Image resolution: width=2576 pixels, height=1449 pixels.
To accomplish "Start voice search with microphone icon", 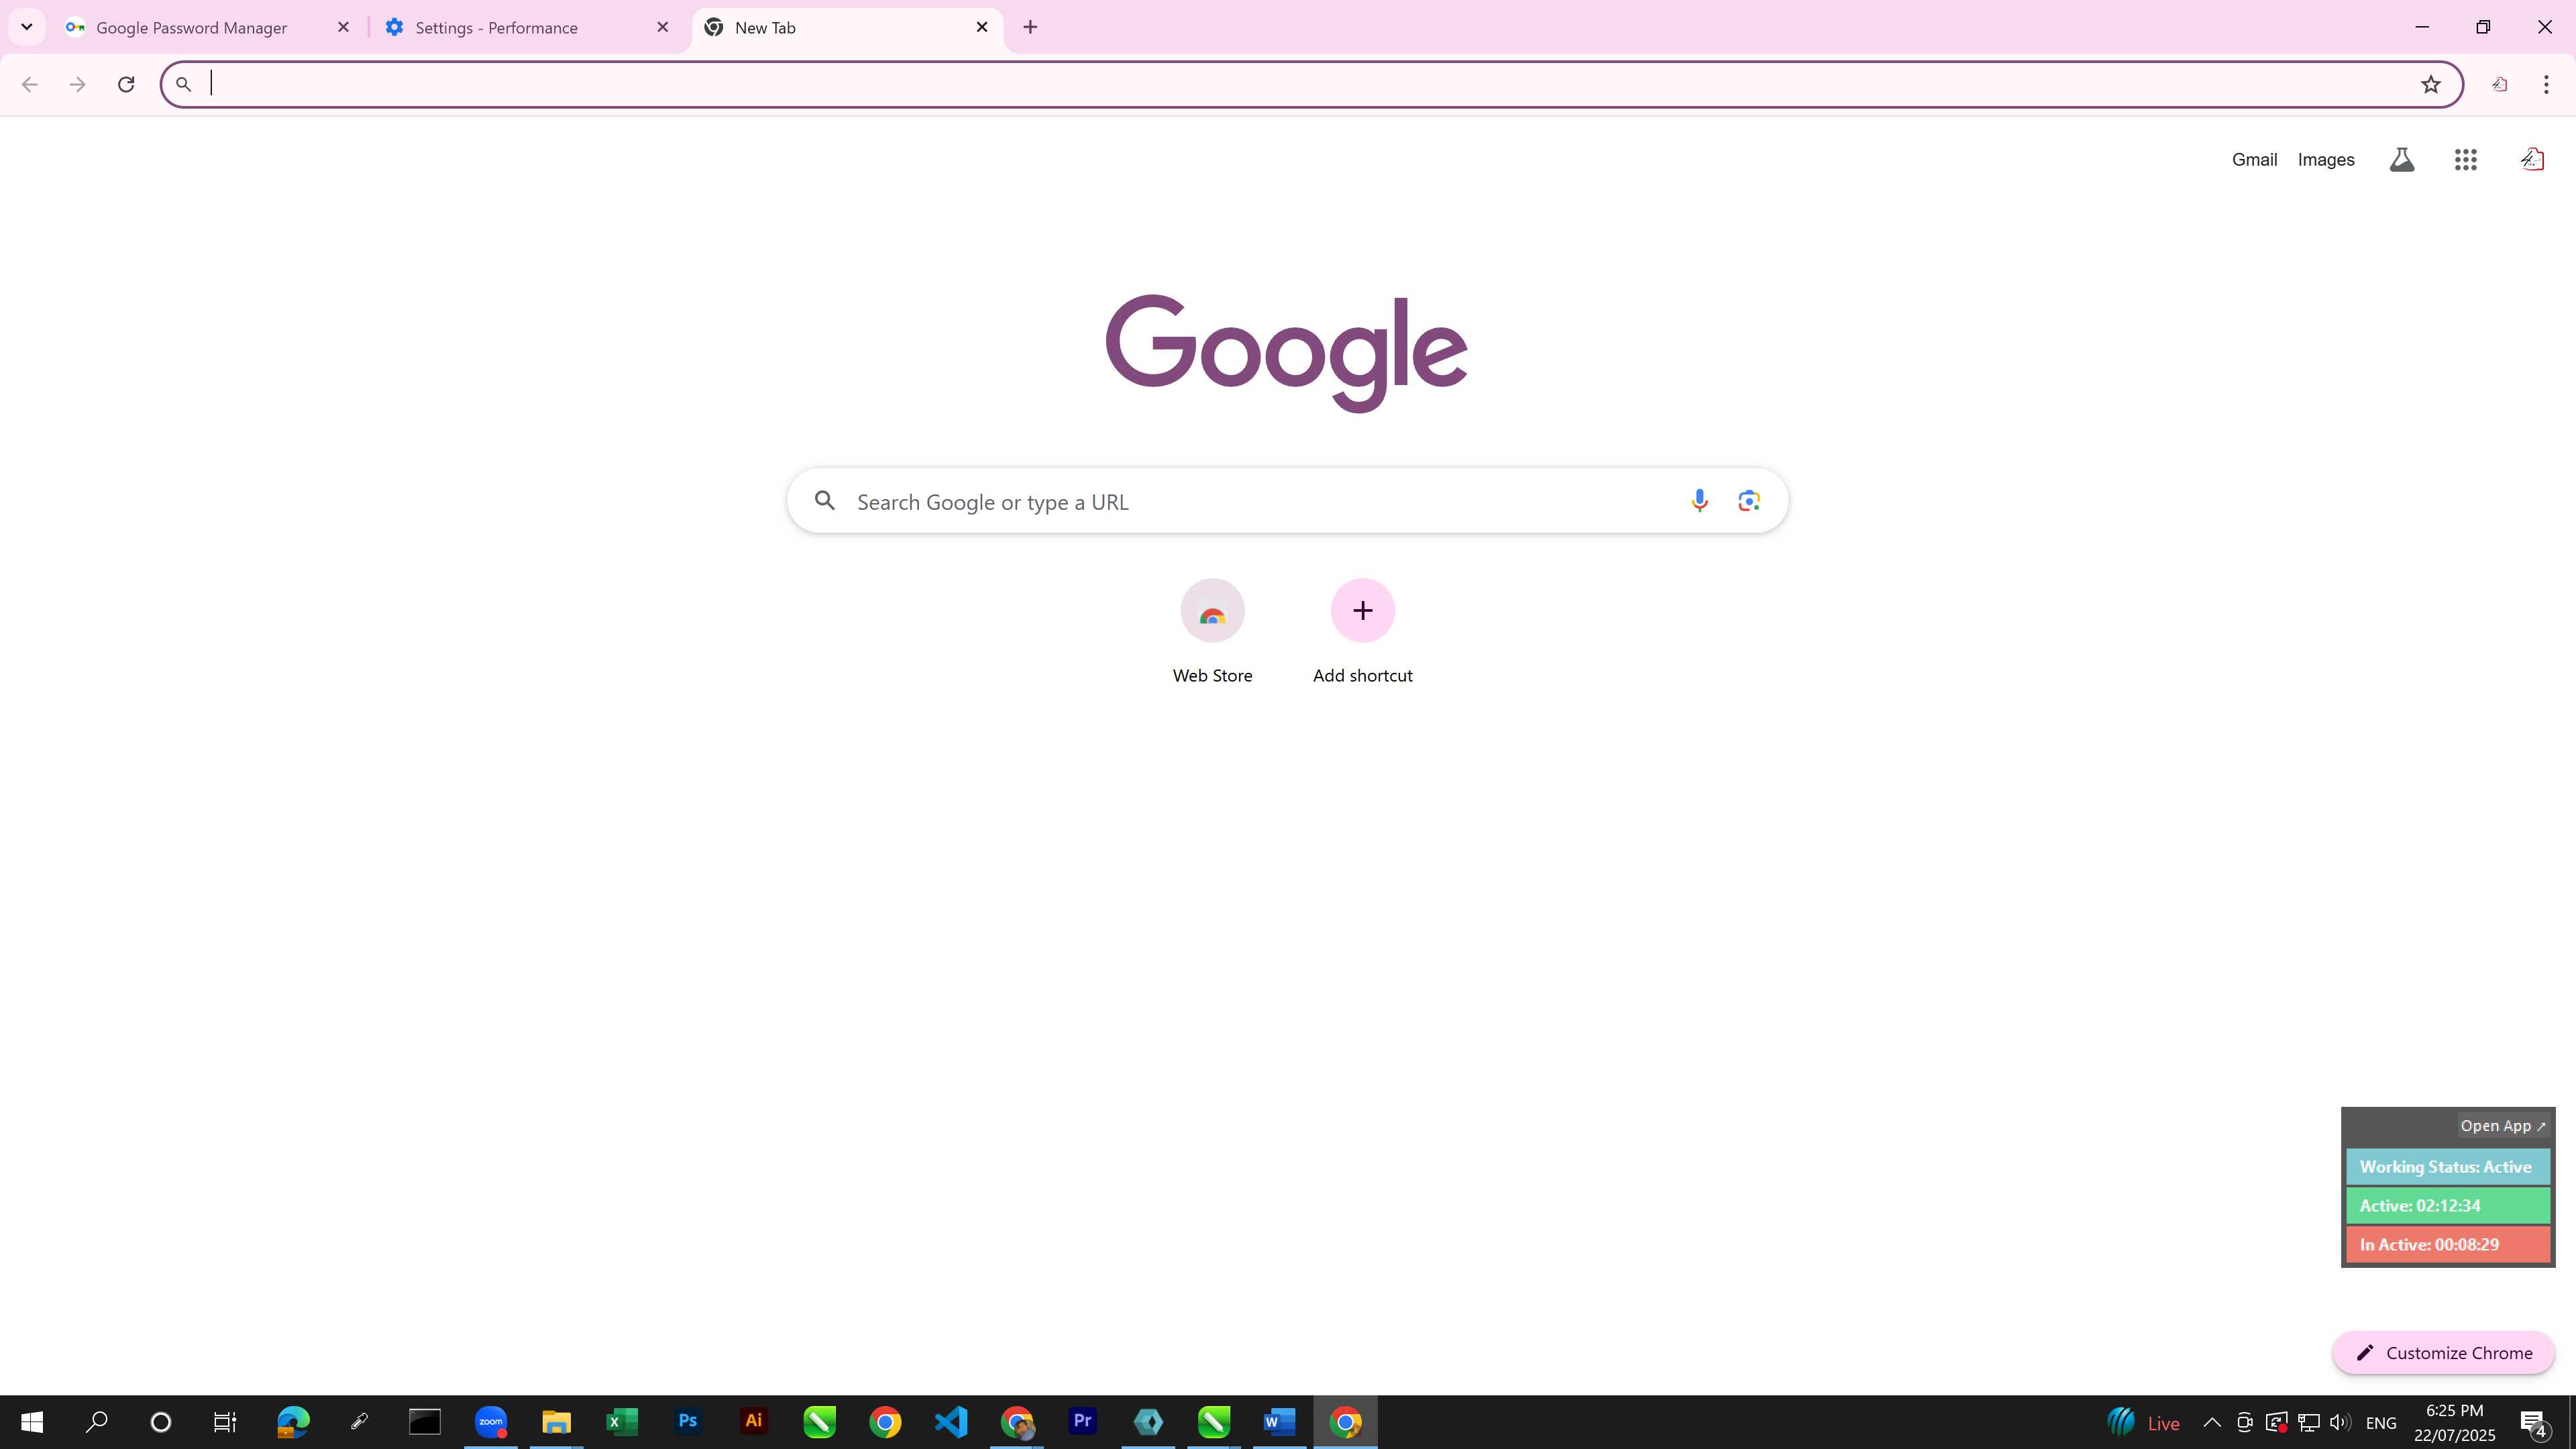I will click(x=1699, y=501).
